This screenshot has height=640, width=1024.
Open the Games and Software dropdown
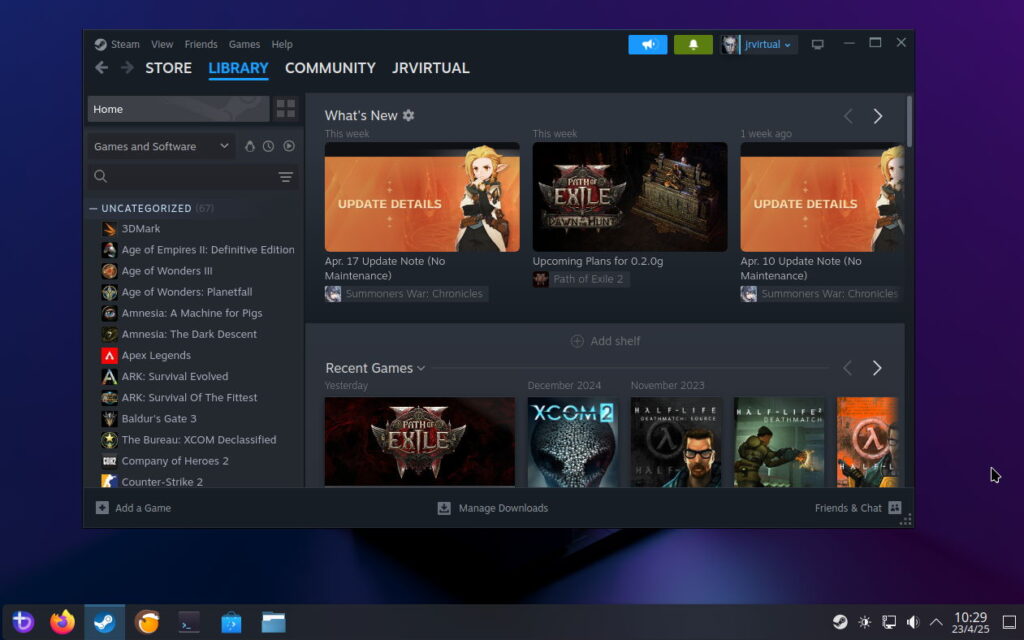[160, 146]
